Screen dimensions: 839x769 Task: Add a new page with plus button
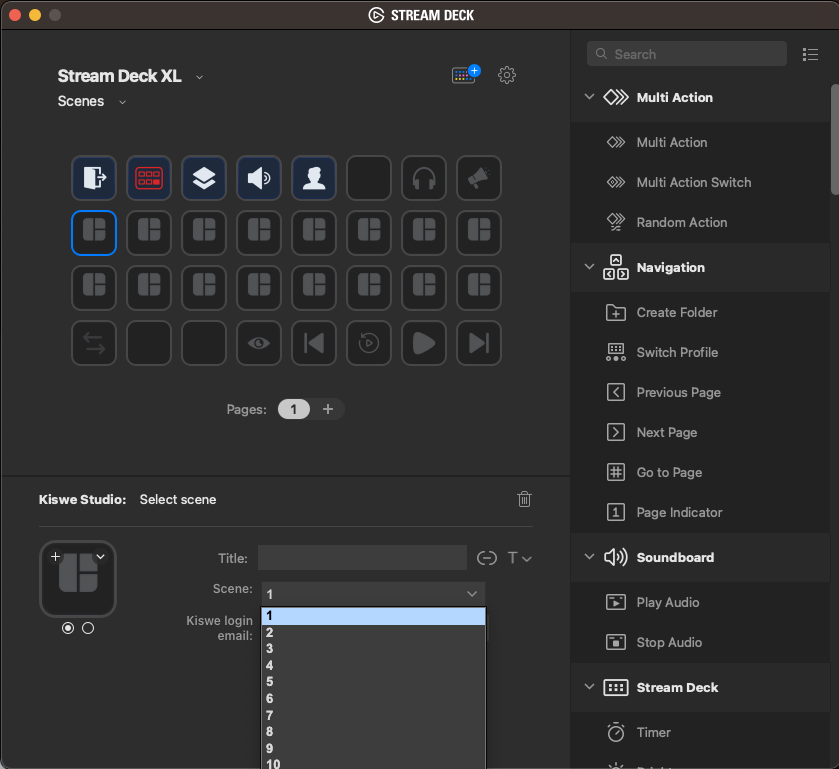328,409
